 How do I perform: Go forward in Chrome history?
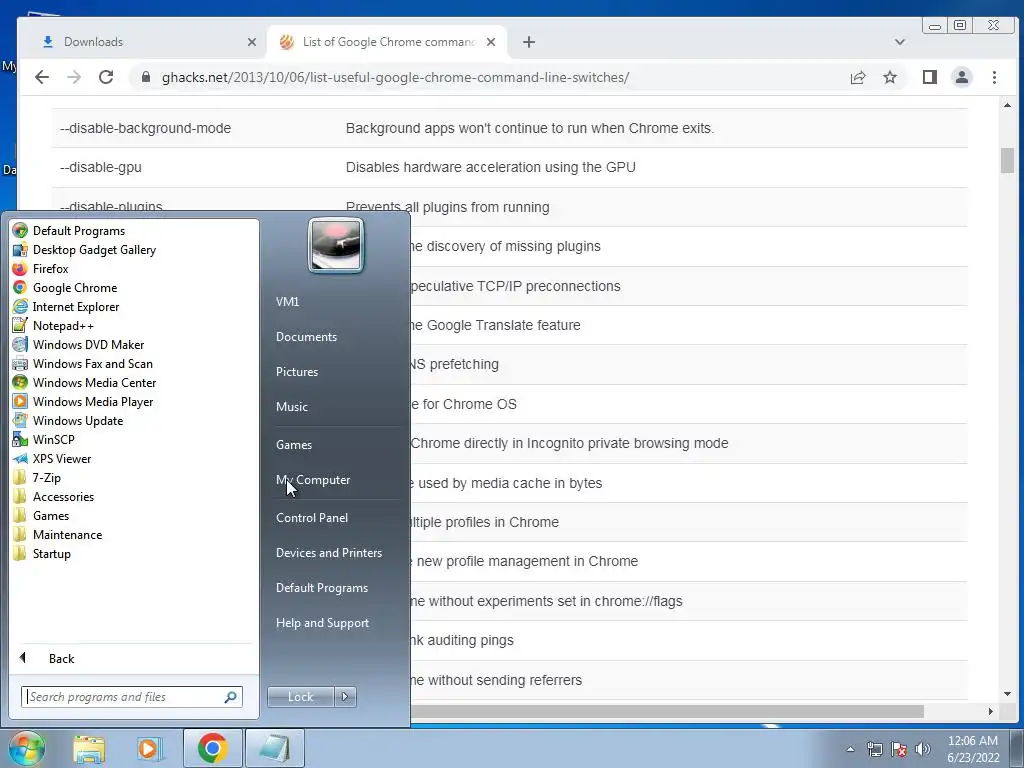74,77
